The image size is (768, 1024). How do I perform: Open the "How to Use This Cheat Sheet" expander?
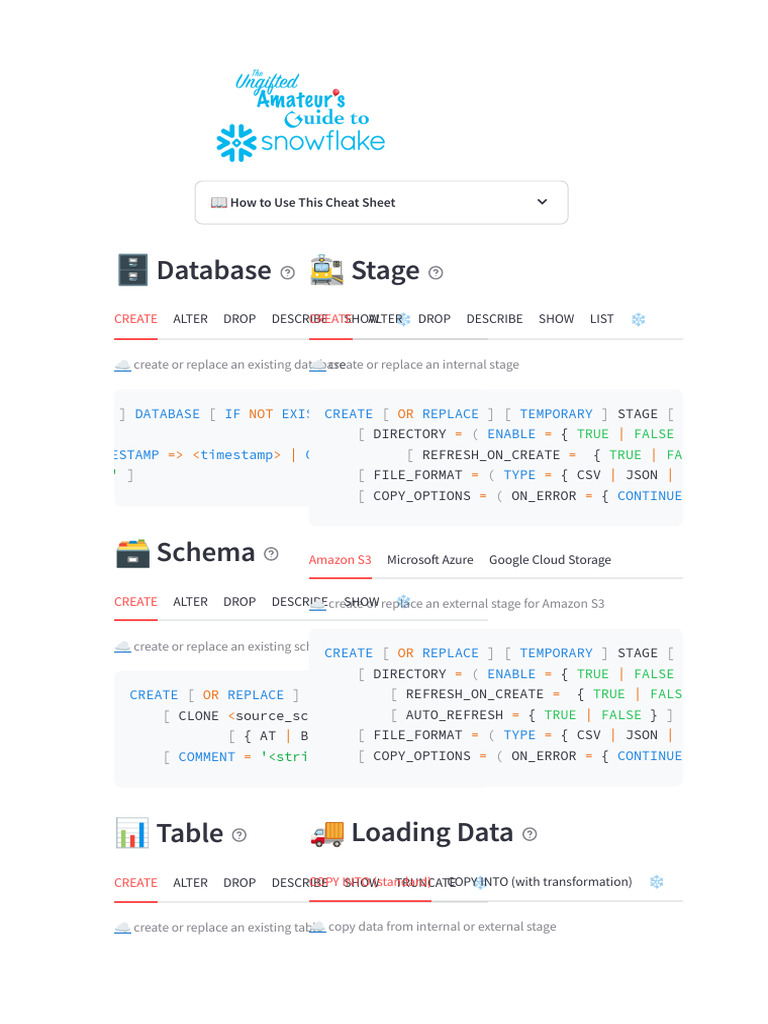313,203
